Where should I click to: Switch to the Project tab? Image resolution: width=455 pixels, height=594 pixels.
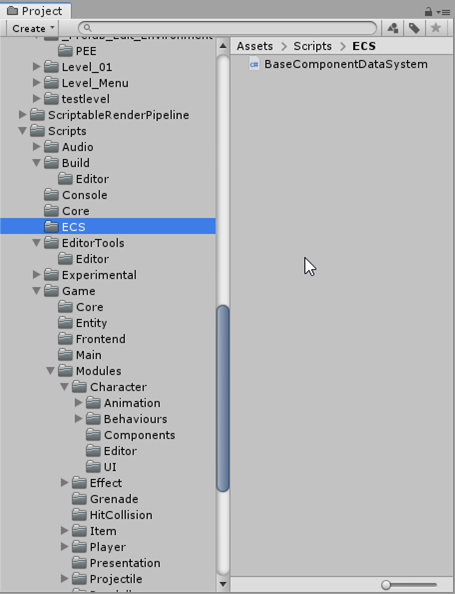tap(35, 11)
